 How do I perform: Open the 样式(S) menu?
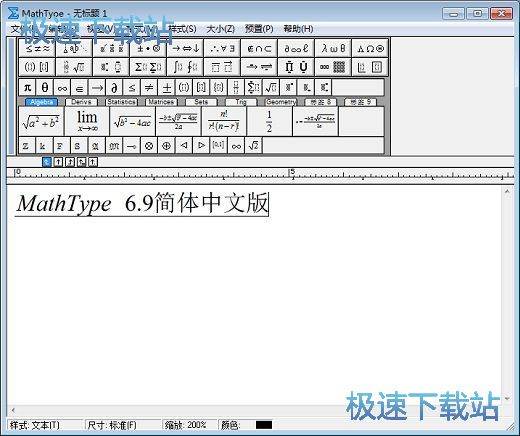(x=182, y=29)
